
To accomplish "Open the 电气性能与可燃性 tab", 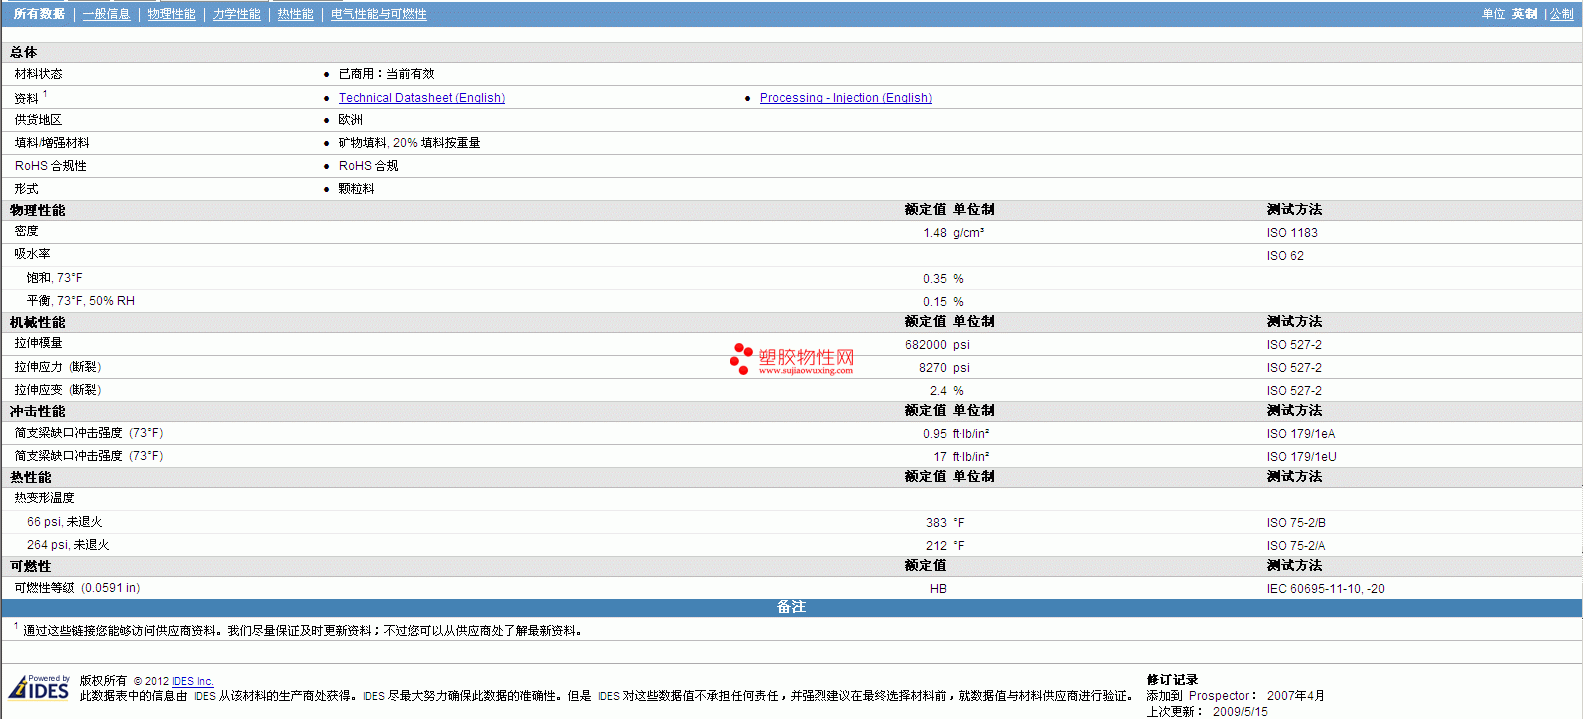I will 378,14.
